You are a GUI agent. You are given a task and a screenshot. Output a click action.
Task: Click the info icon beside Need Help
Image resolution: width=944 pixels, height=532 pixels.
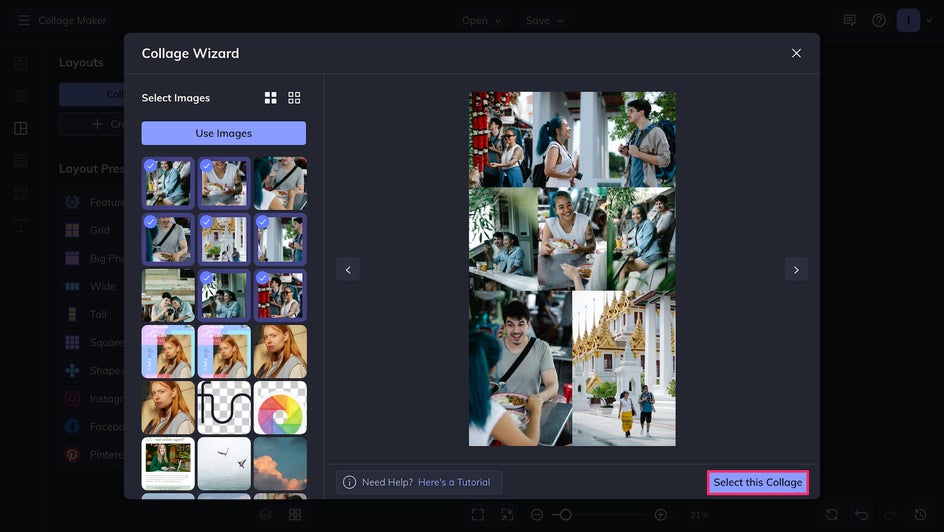[x=349, y=482]
